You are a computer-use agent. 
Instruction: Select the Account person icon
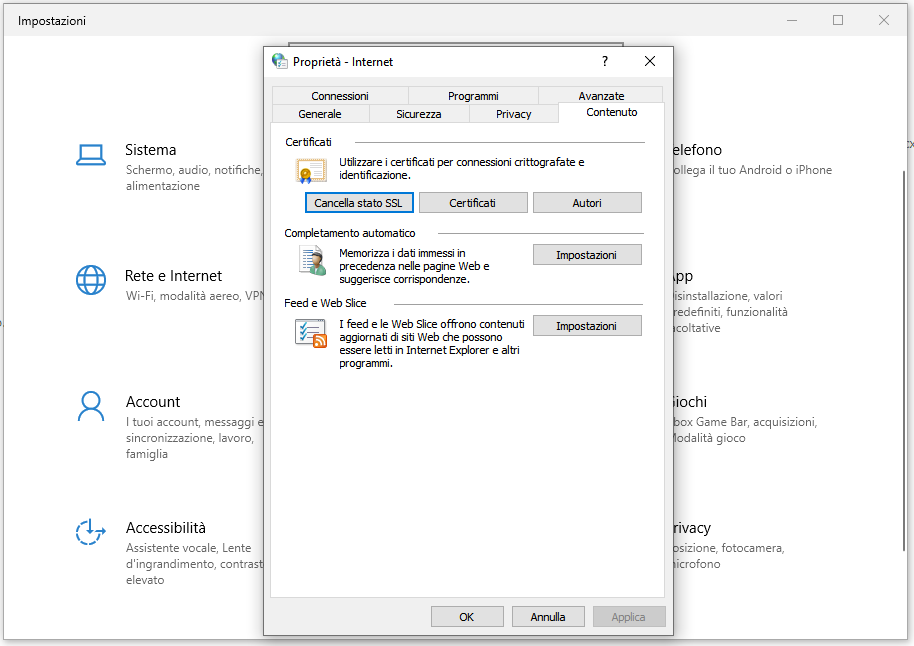point(91,406)
